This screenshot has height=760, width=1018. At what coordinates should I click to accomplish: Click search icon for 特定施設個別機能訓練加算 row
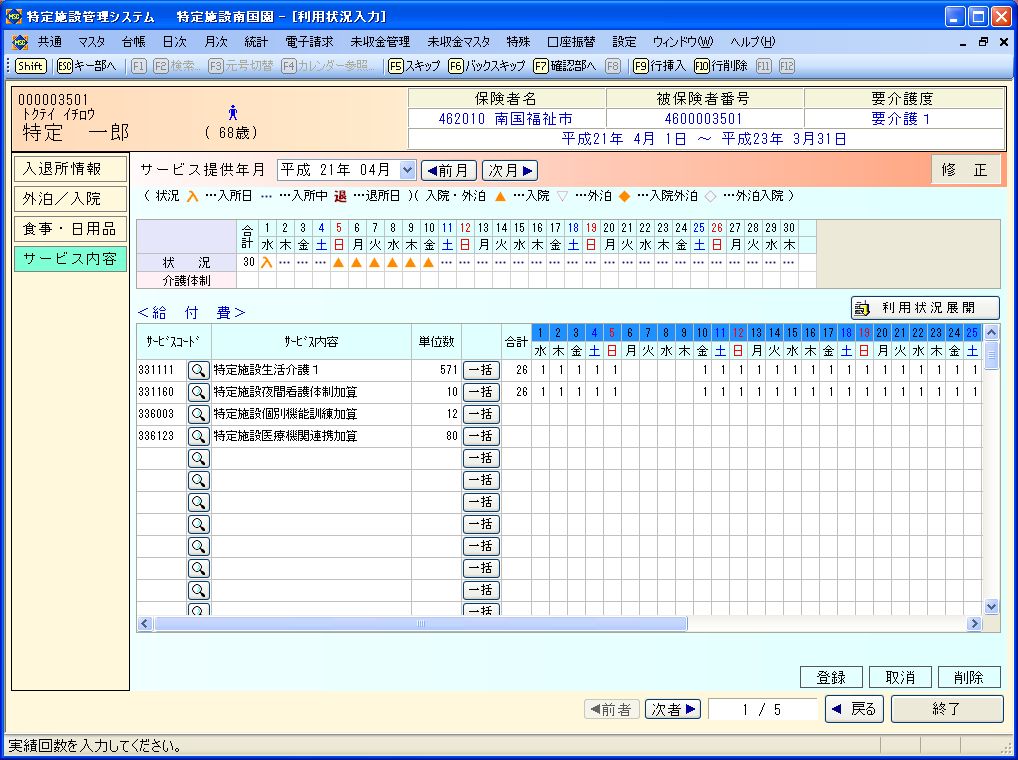tap(199, 414)
